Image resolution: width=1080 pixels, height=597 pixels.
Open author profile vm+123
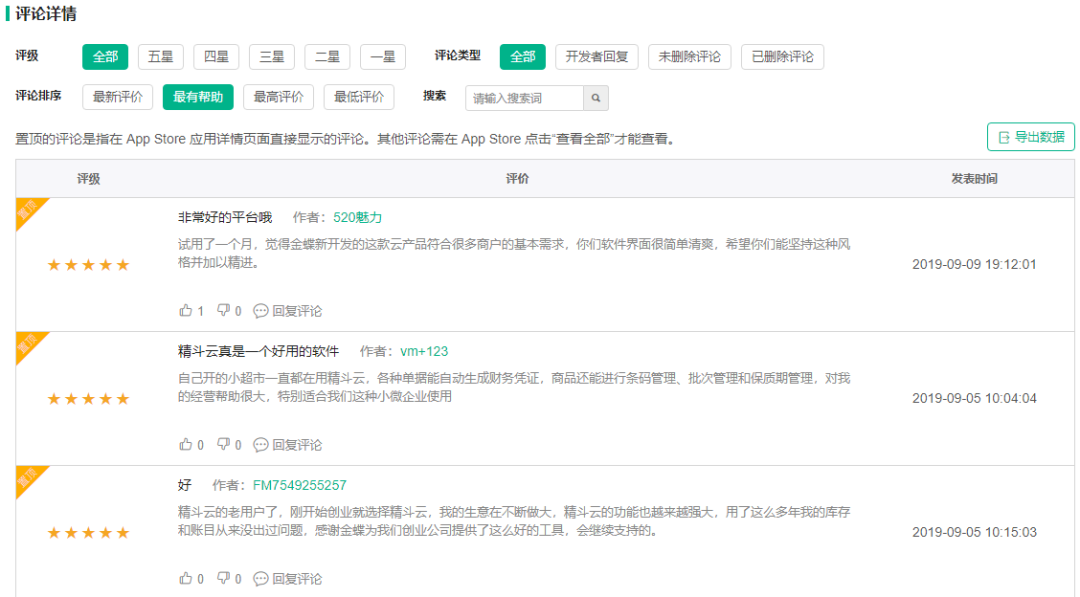point(424,351)
